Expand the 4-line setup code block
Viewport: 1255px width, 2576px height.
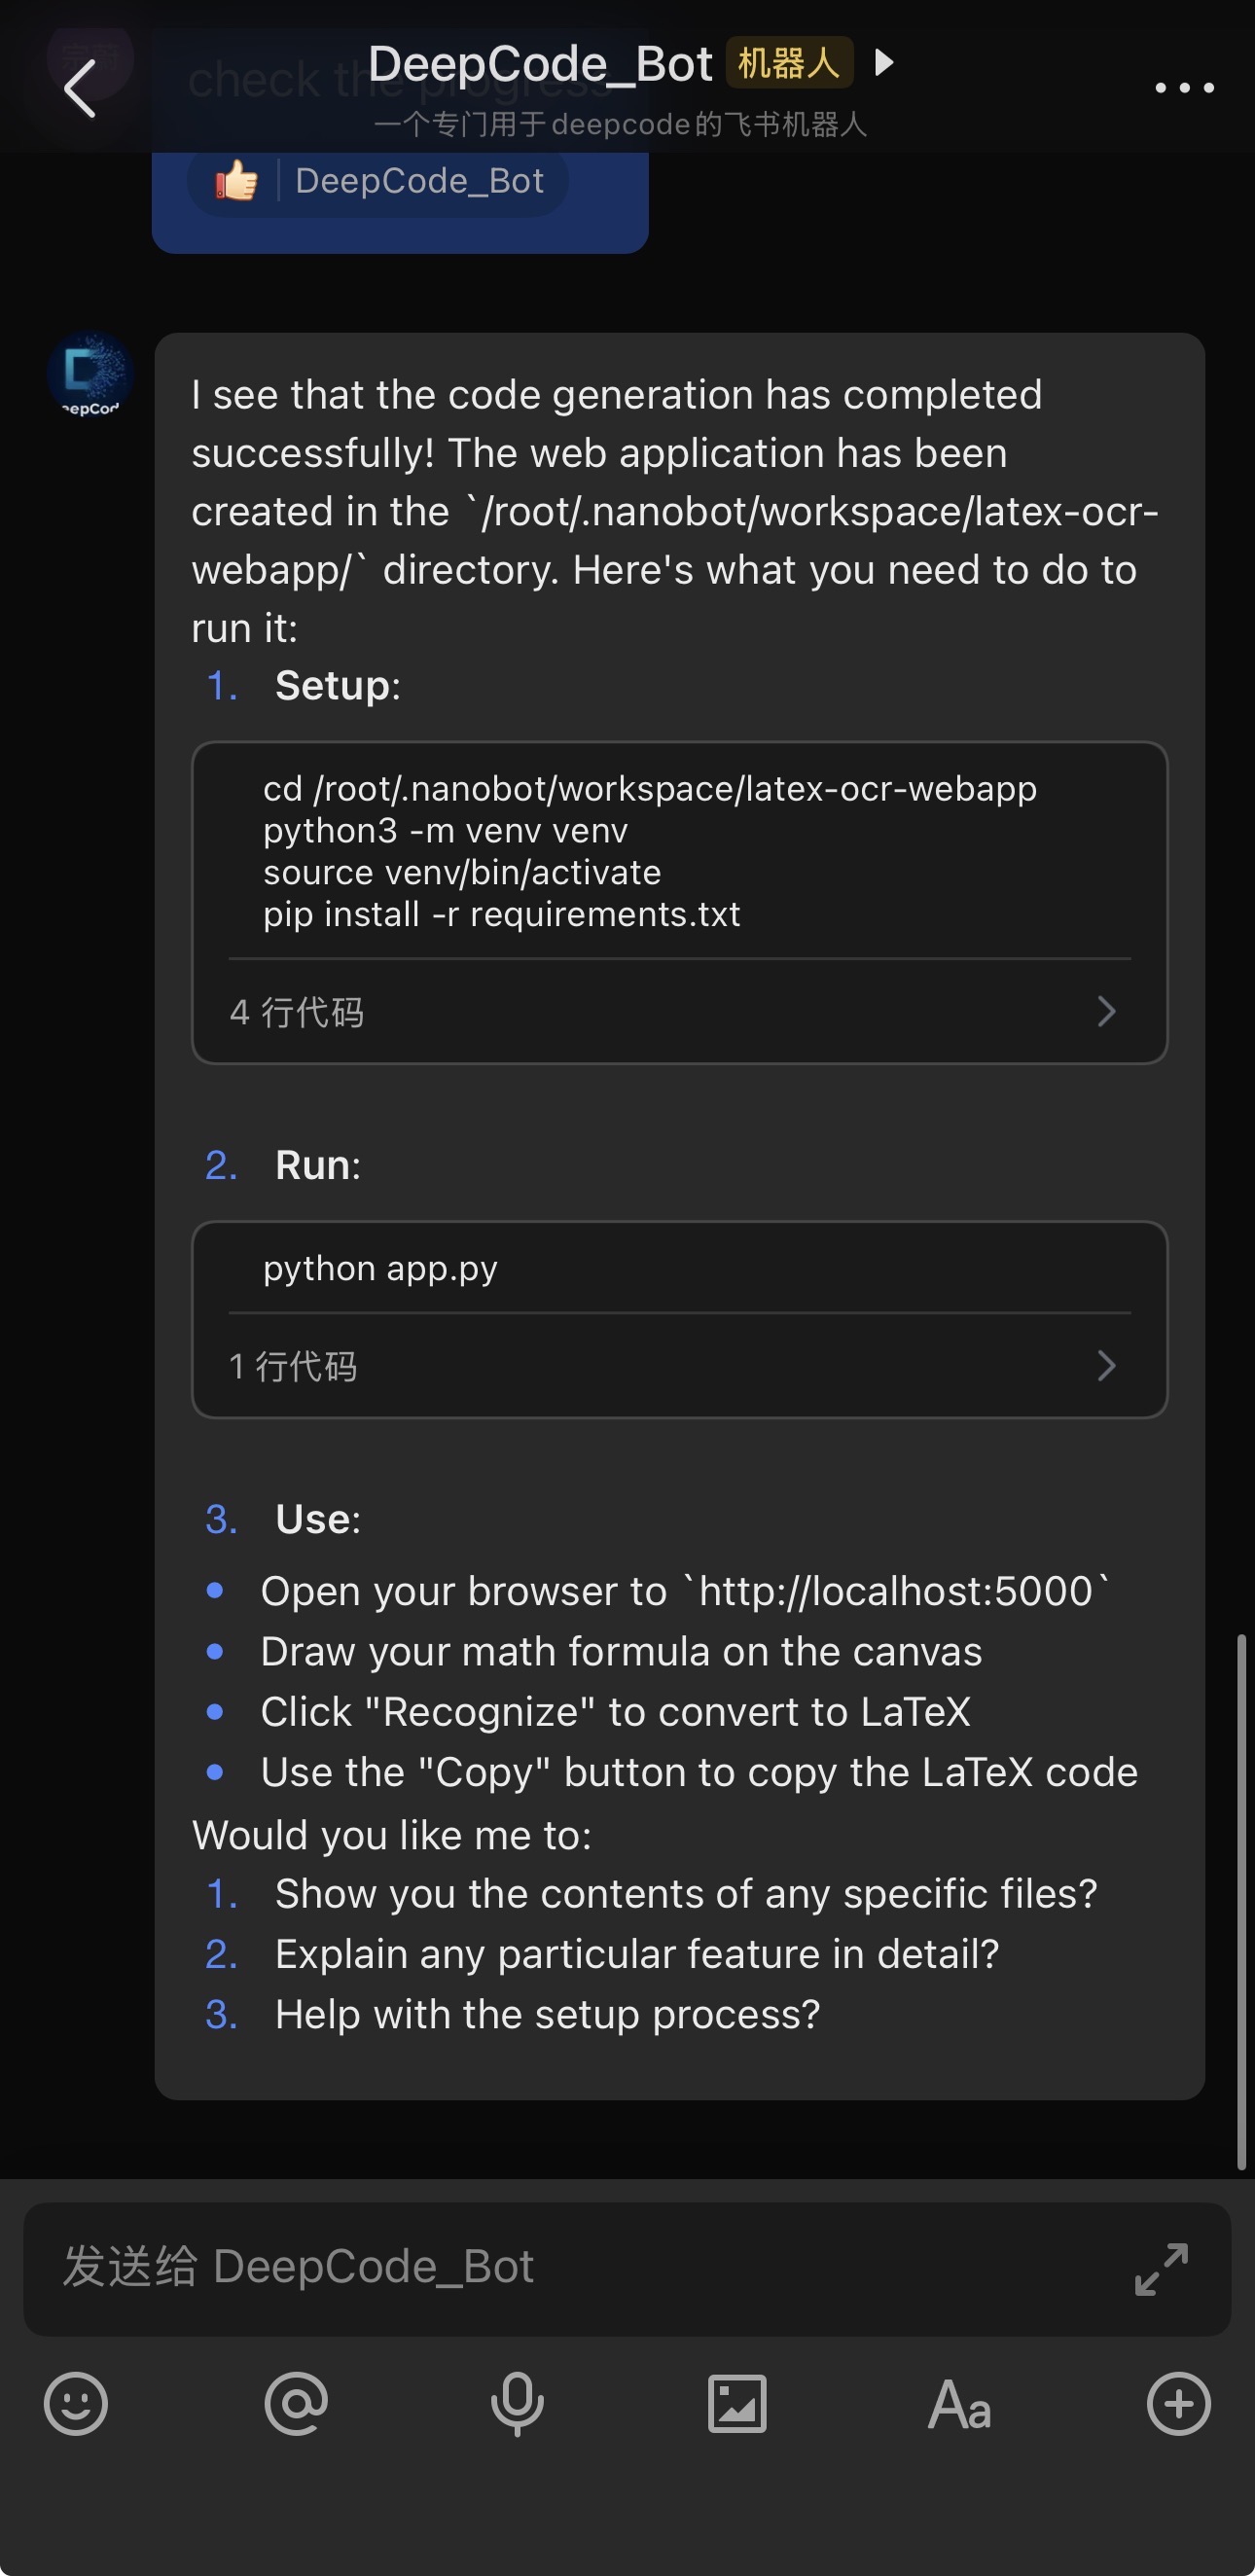(x=1106, y=1012)
